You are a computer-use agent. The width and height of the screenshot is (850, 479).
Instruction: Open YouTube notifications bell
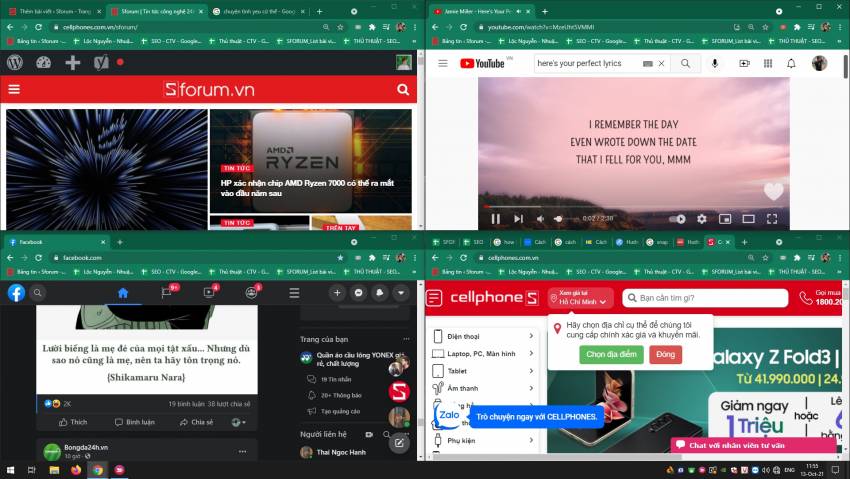pos(791,63)
